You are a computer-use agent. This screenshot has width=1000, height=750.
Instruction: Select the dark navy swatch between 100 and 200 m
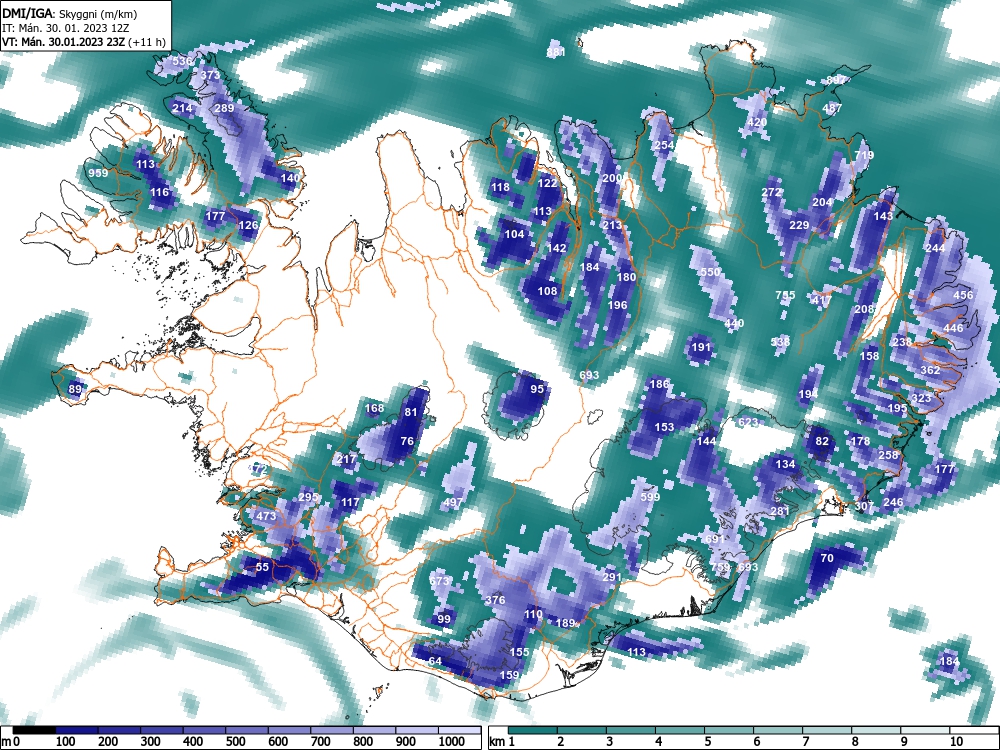[76, 730]
